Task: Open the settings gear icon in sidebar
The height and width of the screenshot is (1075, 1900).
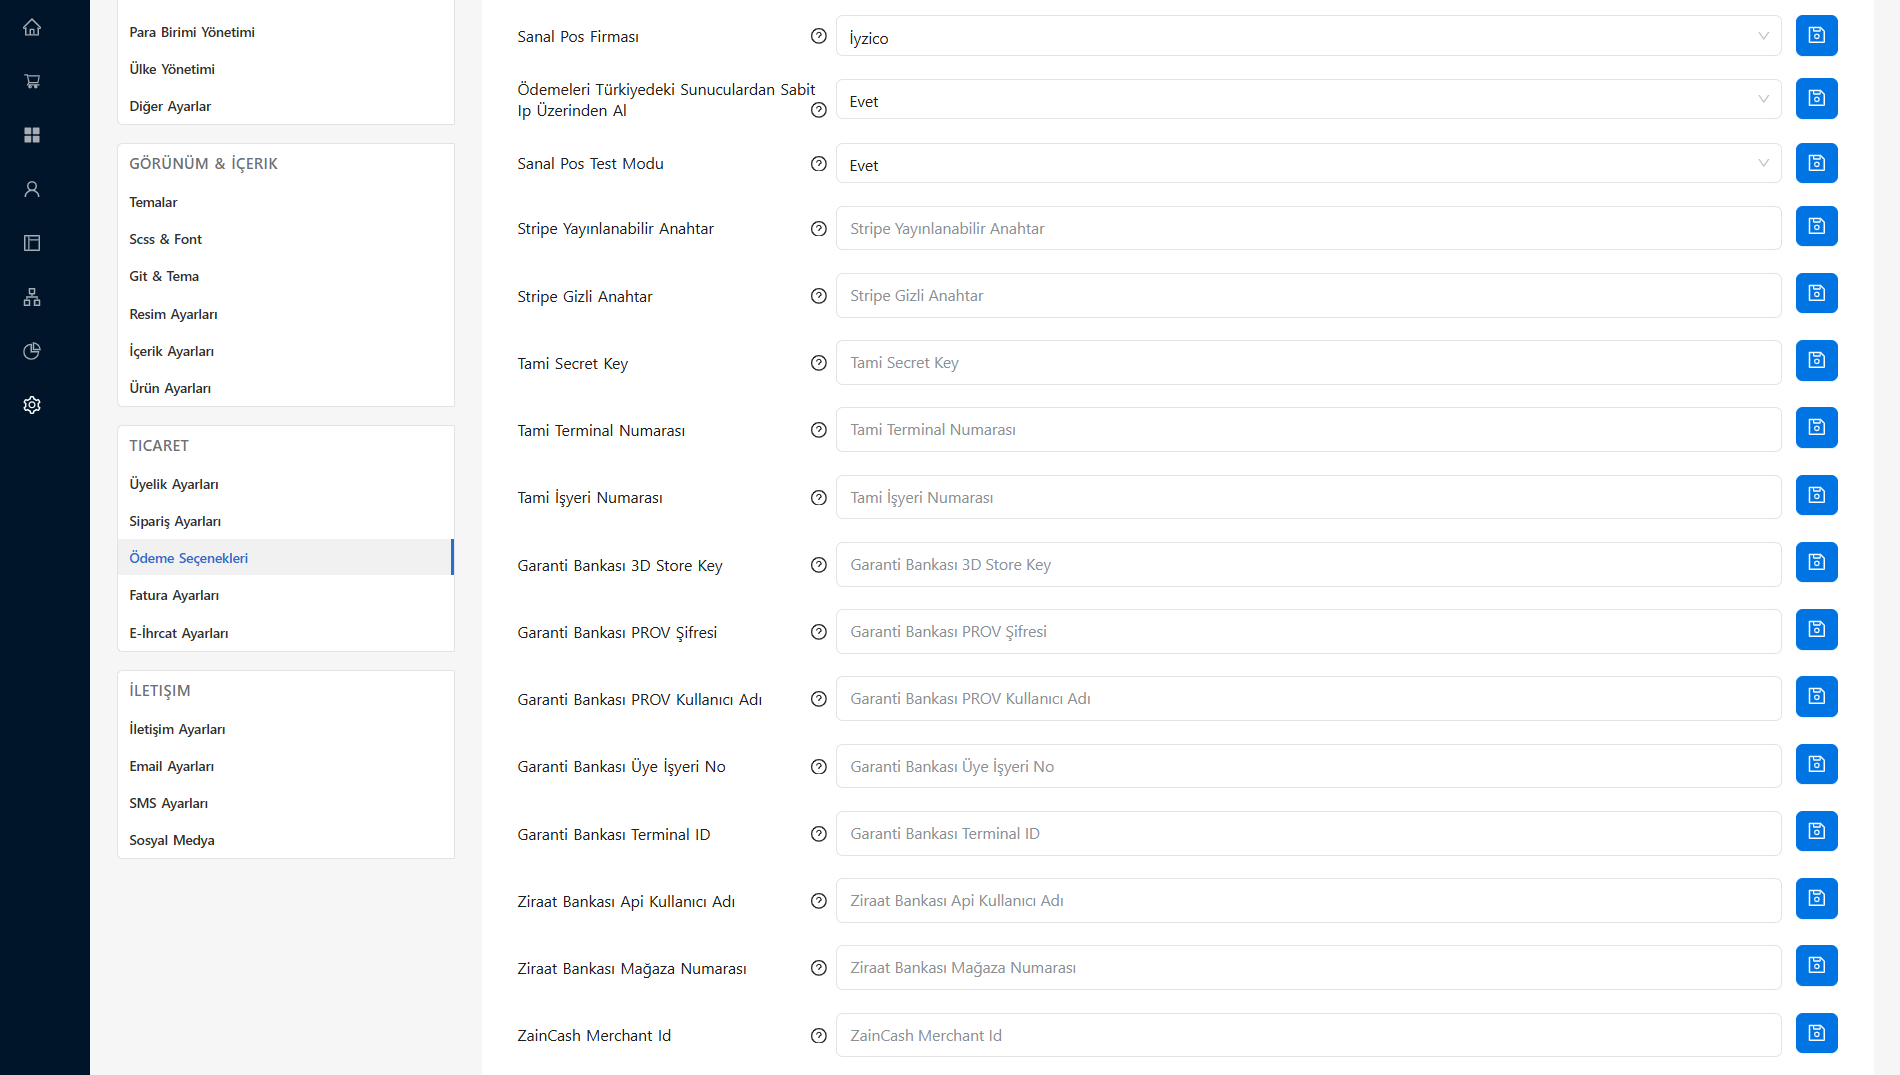Action: pos(32,405)
